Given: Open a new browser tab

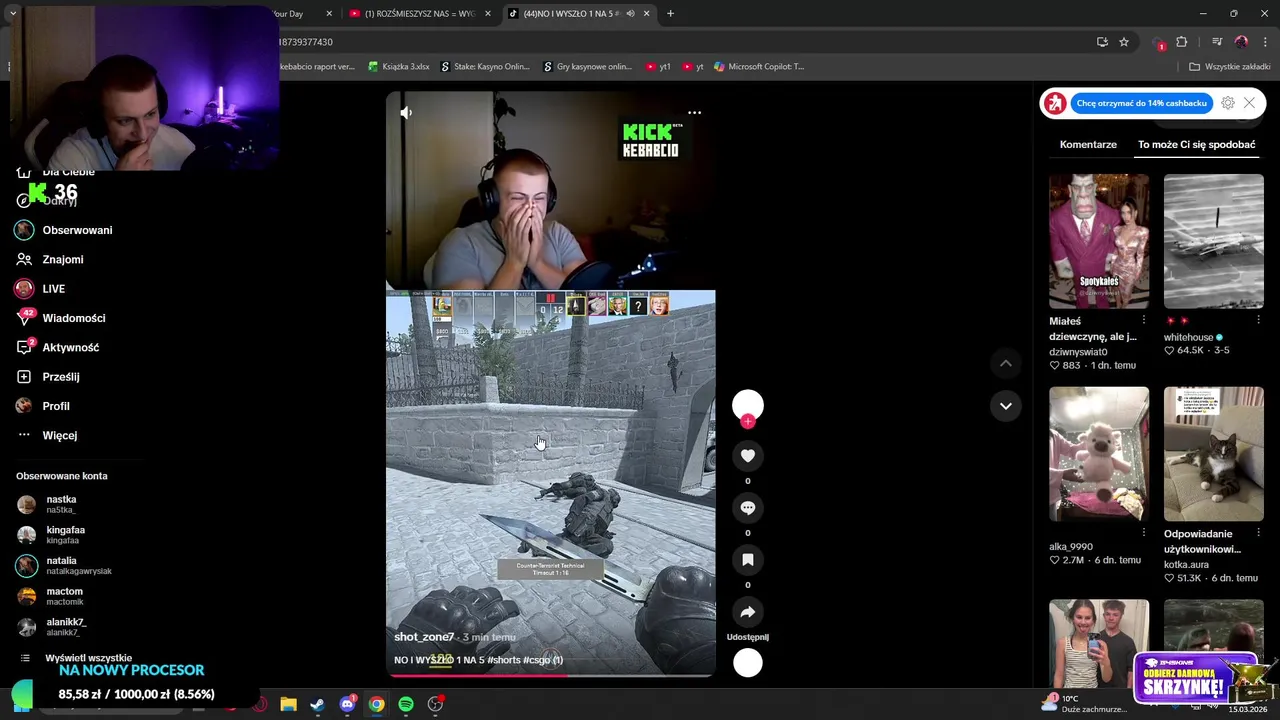Looking at the screenshot, I should coord(670,13).
